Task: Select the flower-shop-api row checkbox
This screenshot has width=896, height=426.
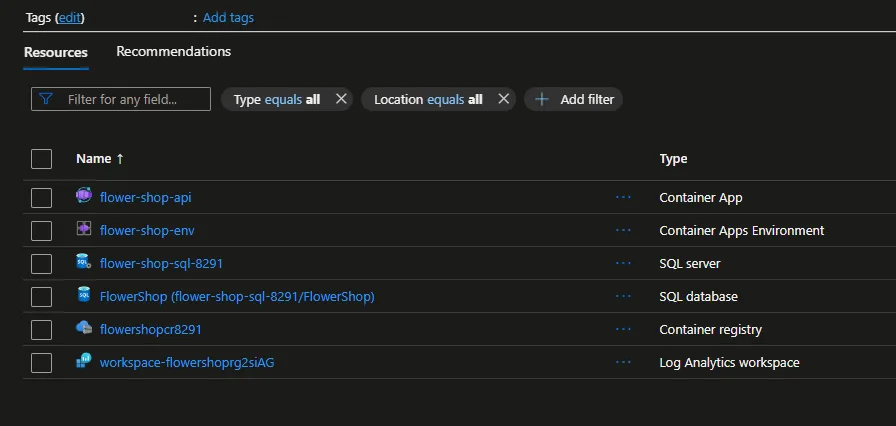Action: coord(41,198)
